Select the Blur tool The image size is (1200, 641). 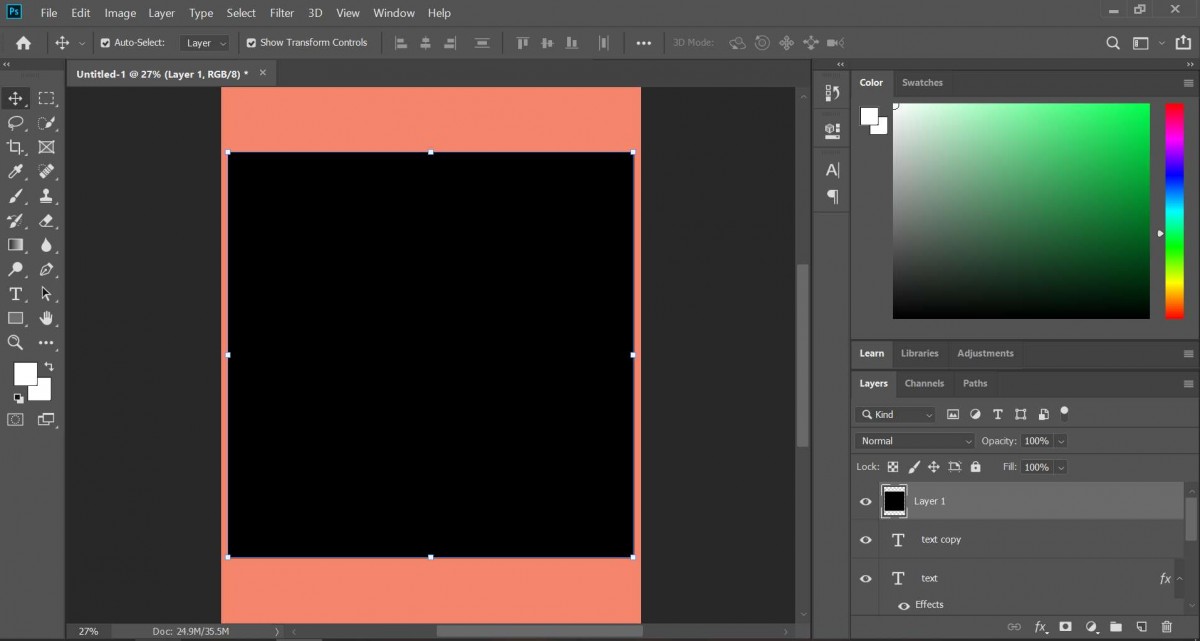46,245
